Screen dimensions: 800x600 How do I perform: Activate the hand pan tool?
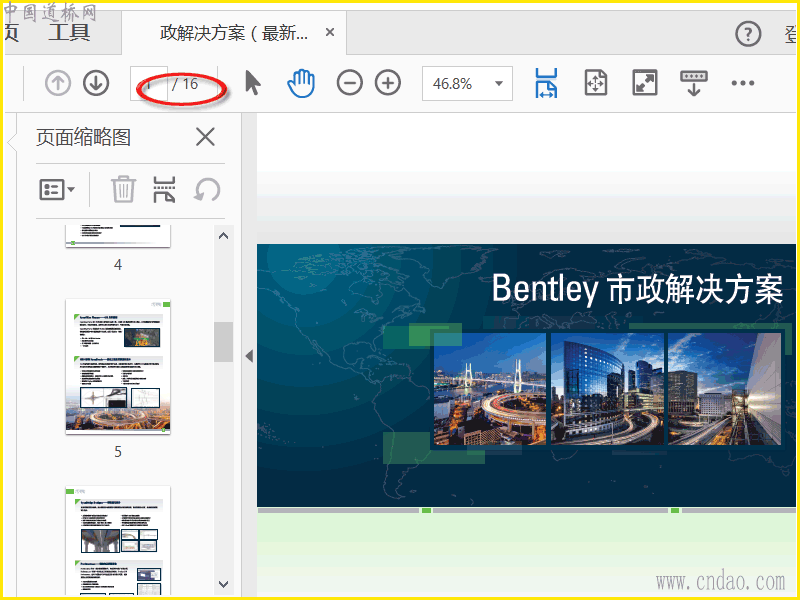(301, 83)
